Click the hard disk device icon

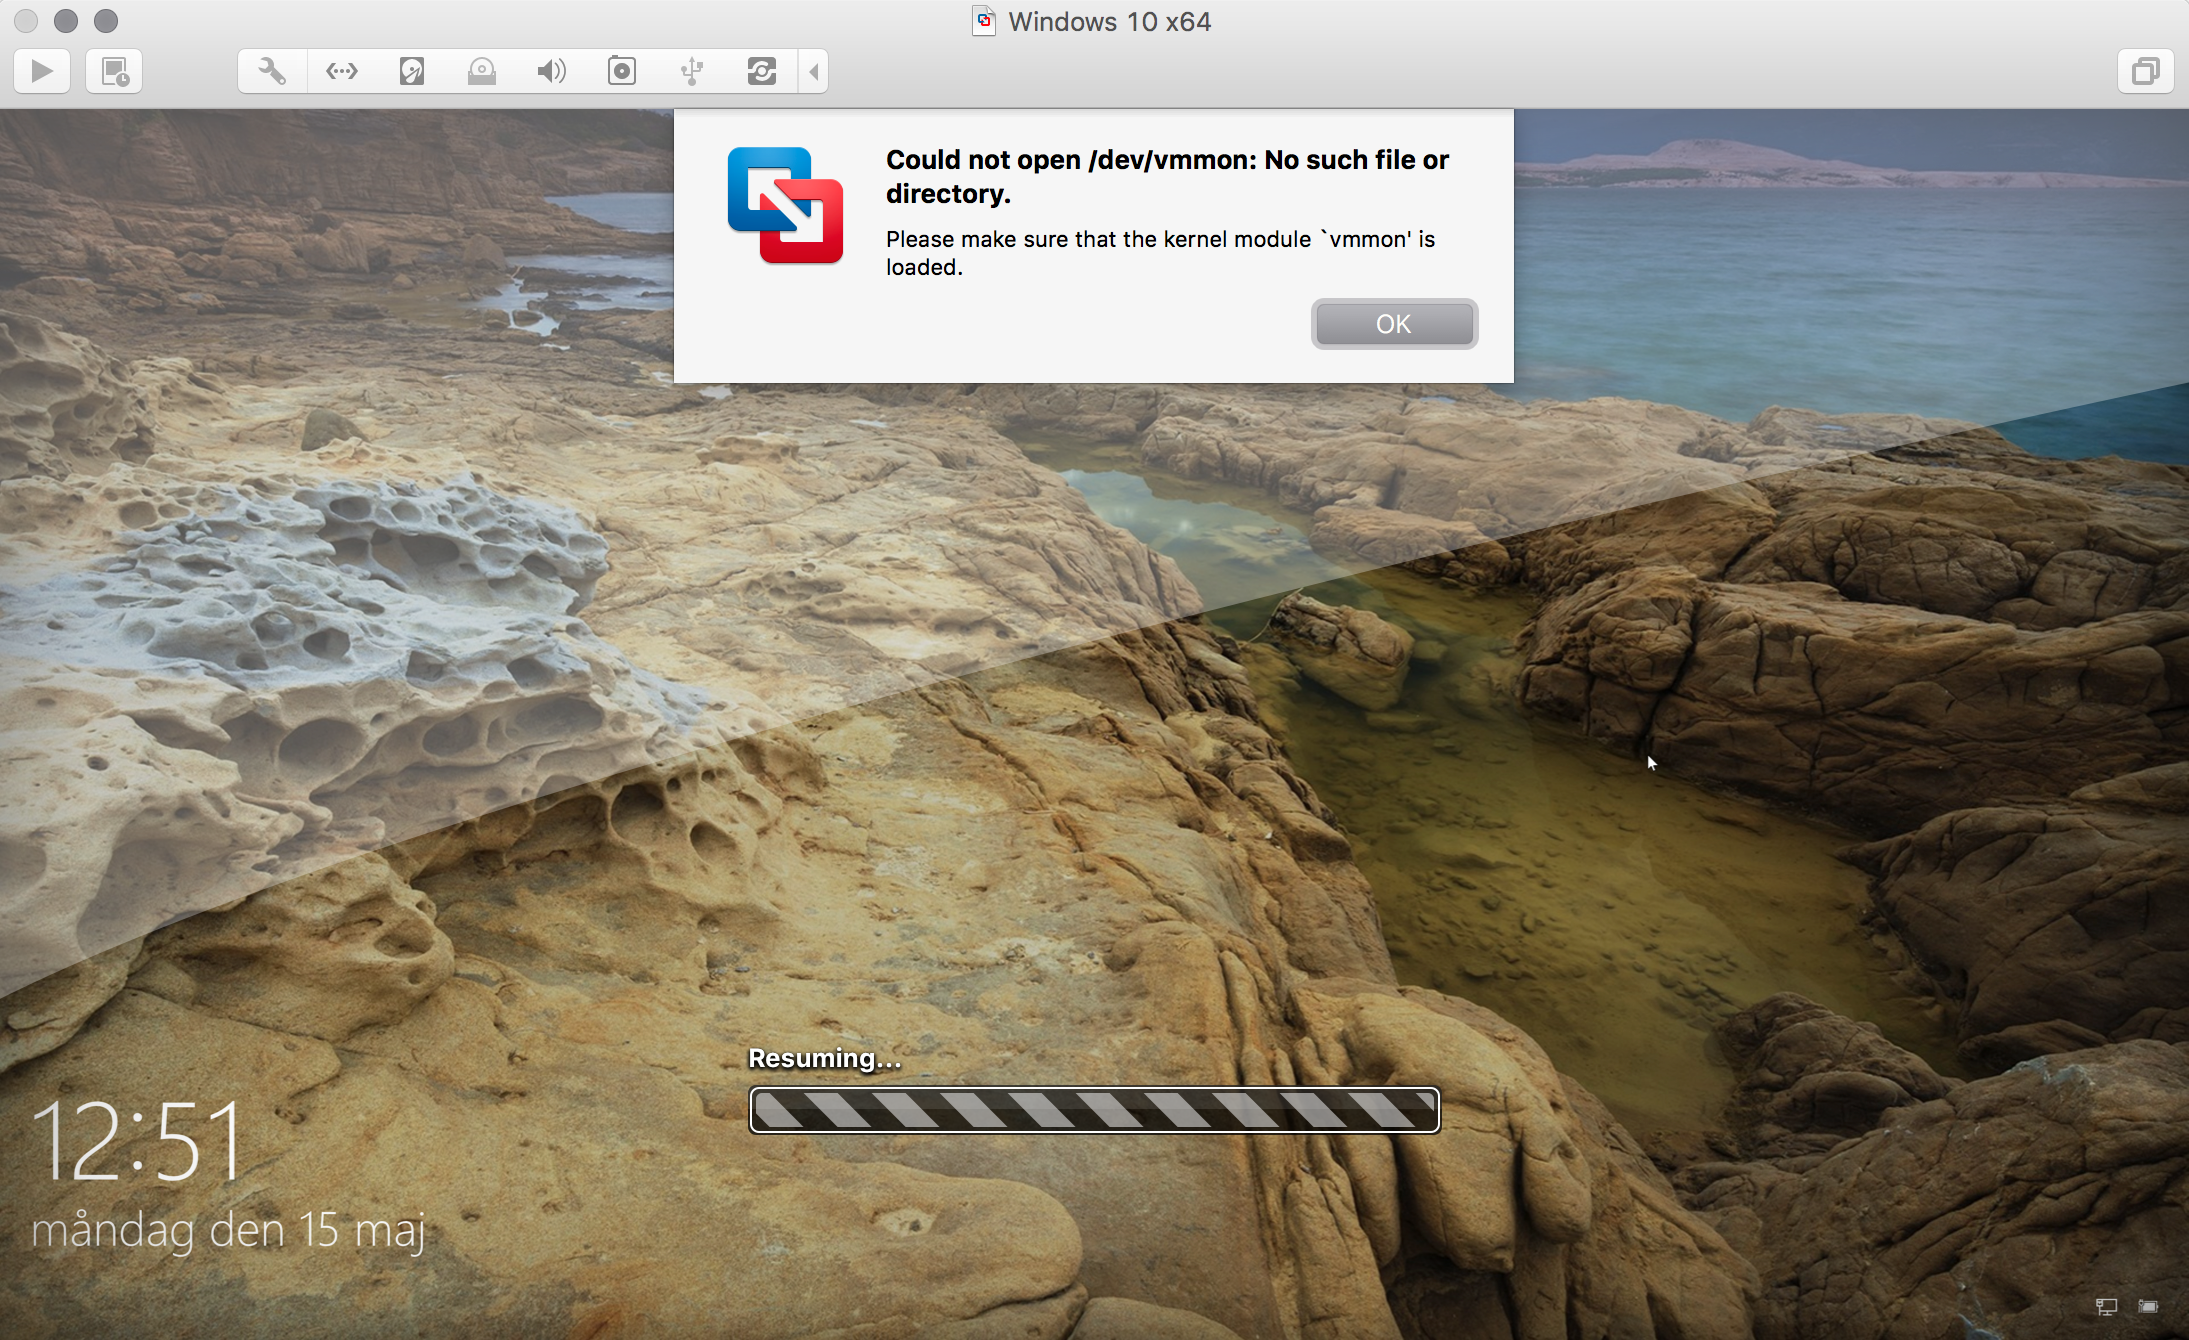click(412, 72)
